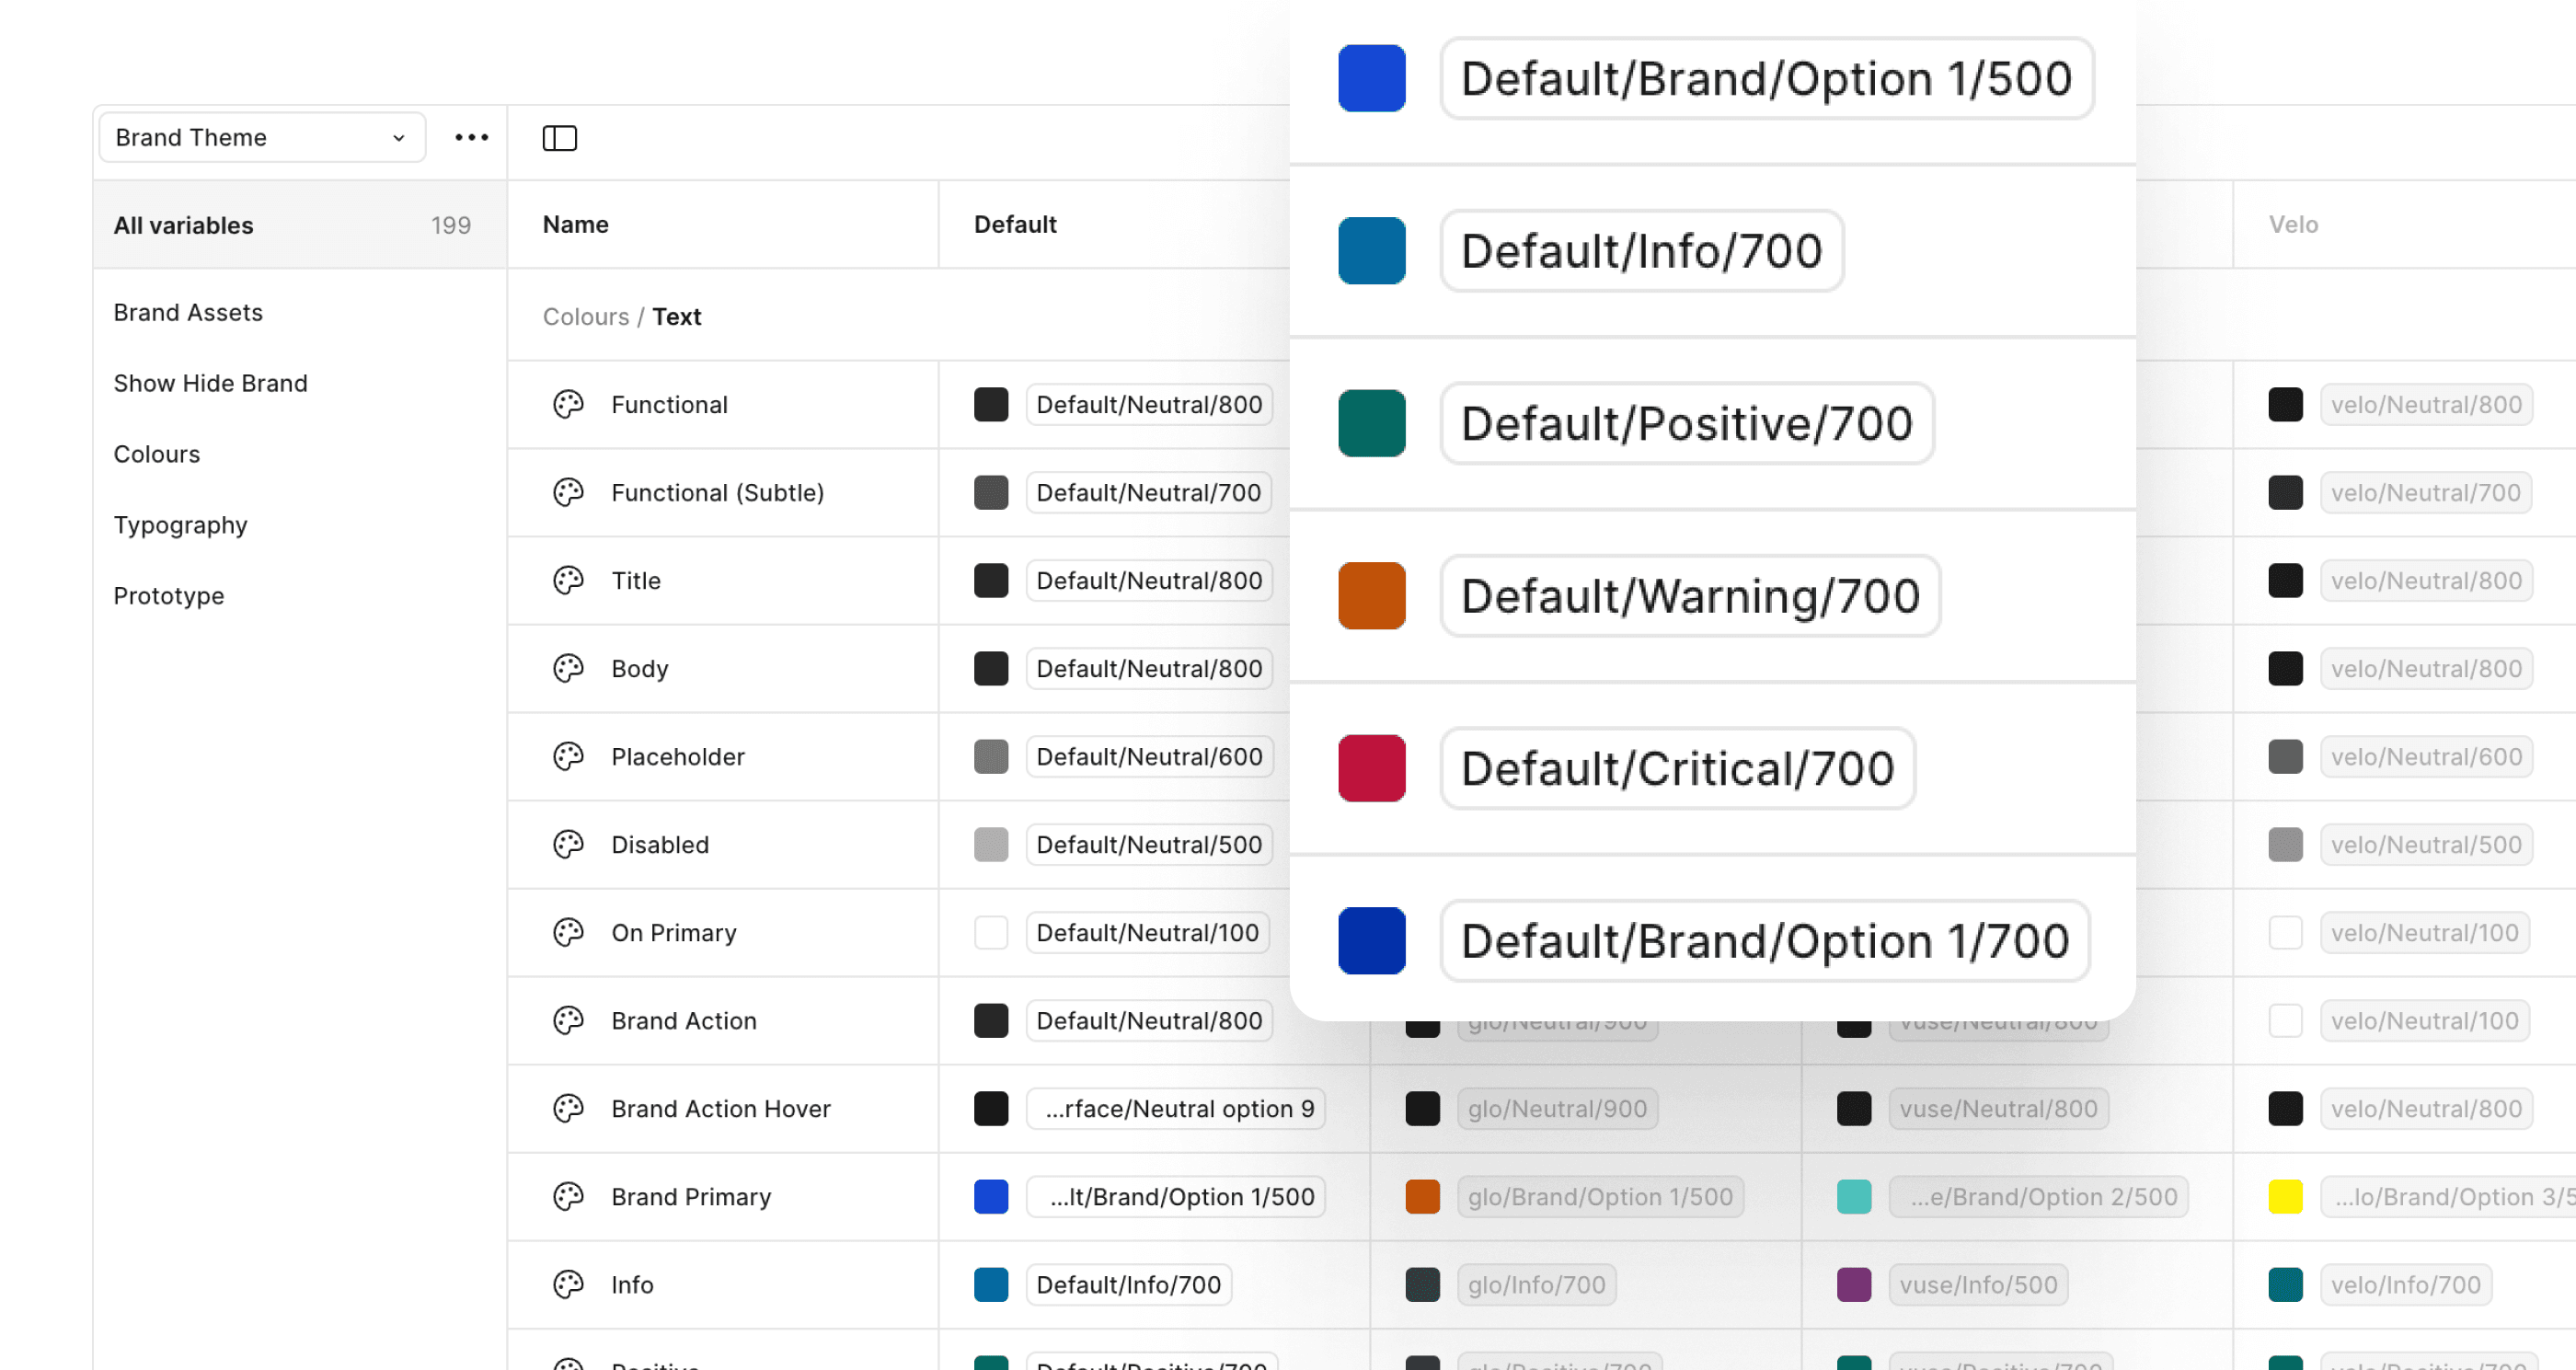Click palette icon beside Brand Primary
Screen dimensions: 2576x1370
click(568, 1196)
